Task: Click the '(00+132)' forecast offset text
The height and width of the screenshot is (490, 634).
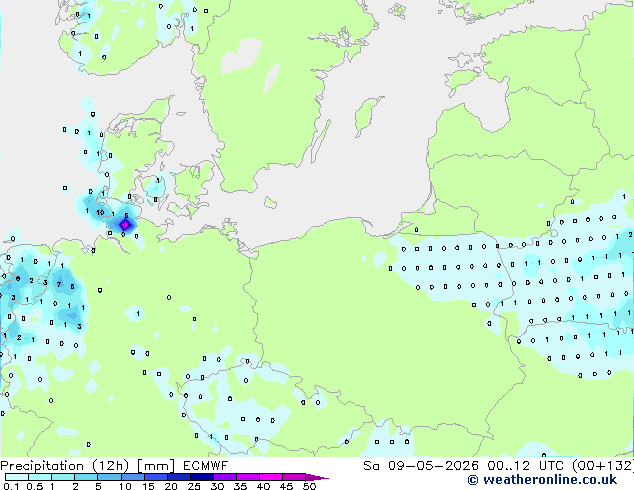Action: [x=603, y=466]
